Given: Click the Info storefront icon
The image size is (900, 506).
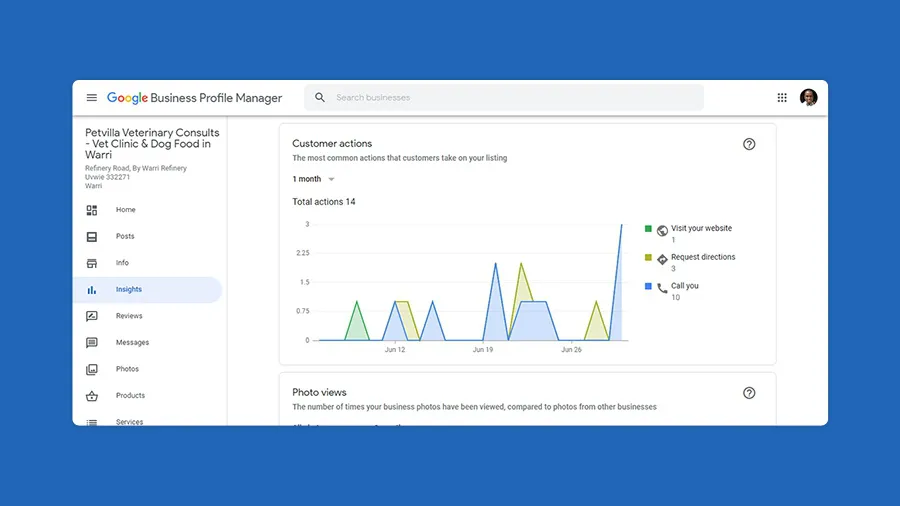Looking at the screenshot, I should [x=92, y=263].
